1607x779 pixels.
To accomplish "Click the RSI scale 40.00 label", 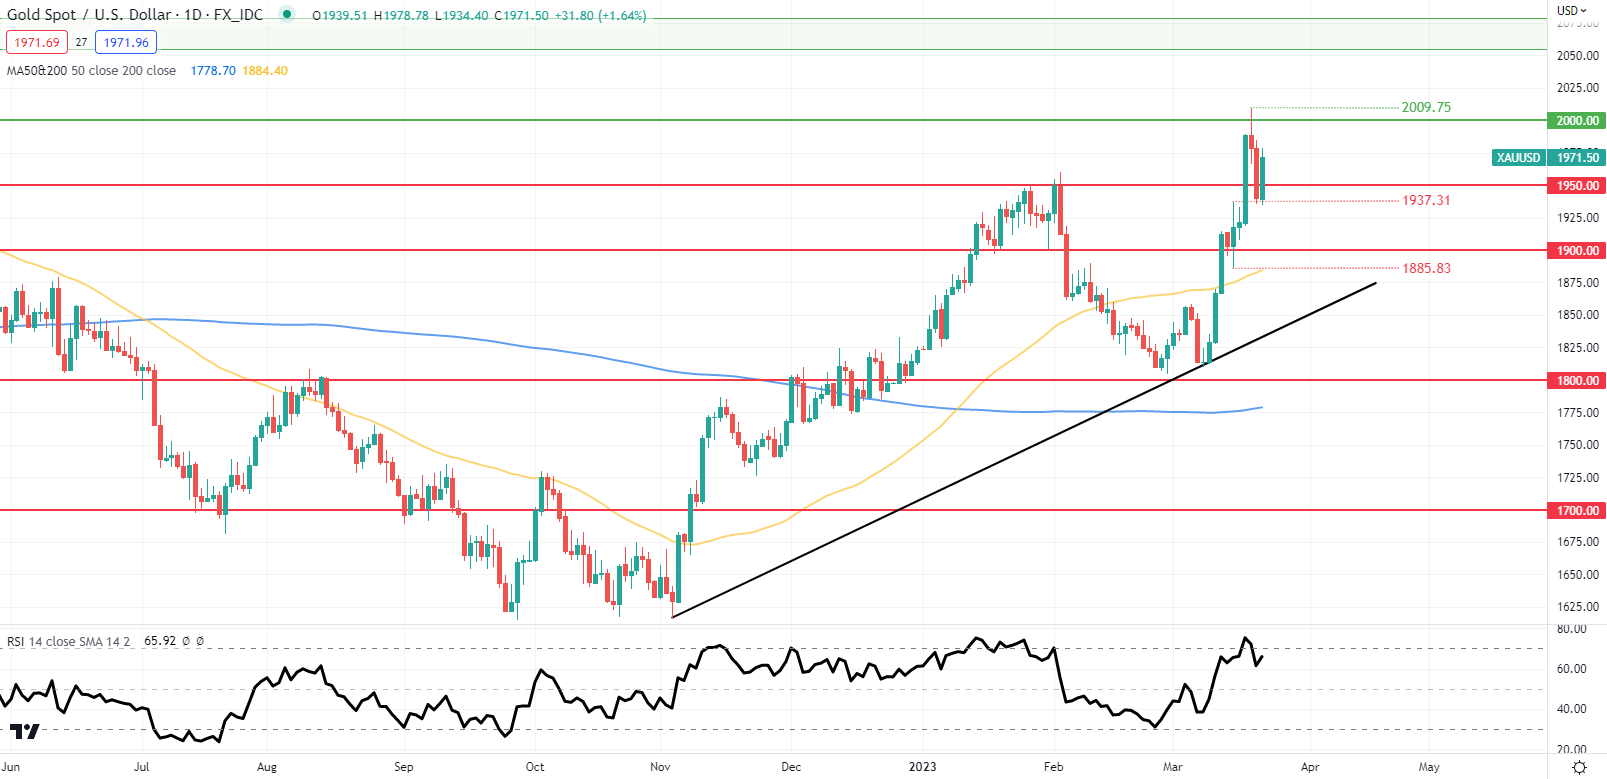I will [1572, 709].
